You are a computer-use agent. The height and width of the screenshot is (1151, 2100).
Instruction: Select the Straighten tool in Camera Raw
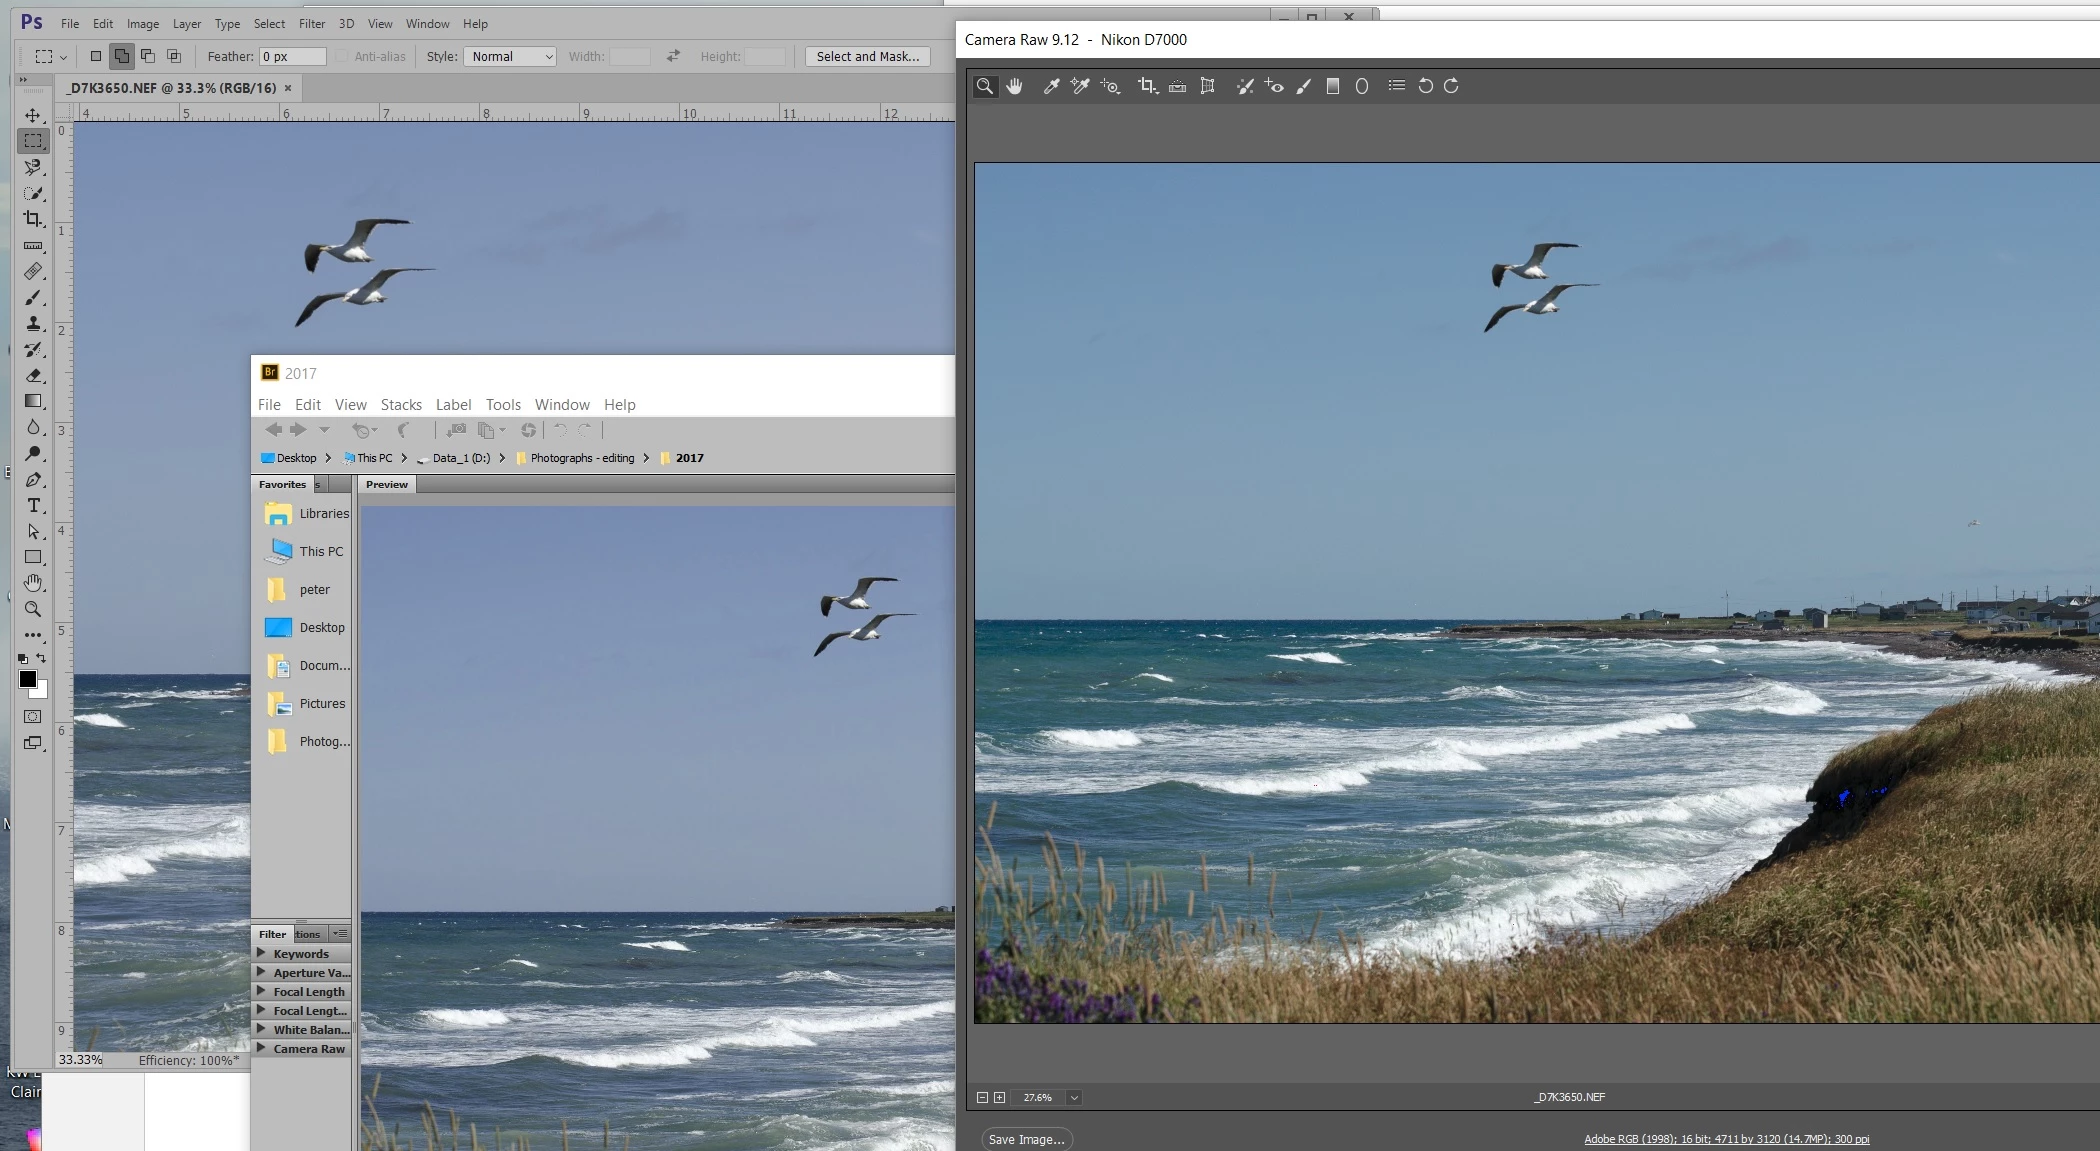tap(1177, 86)
